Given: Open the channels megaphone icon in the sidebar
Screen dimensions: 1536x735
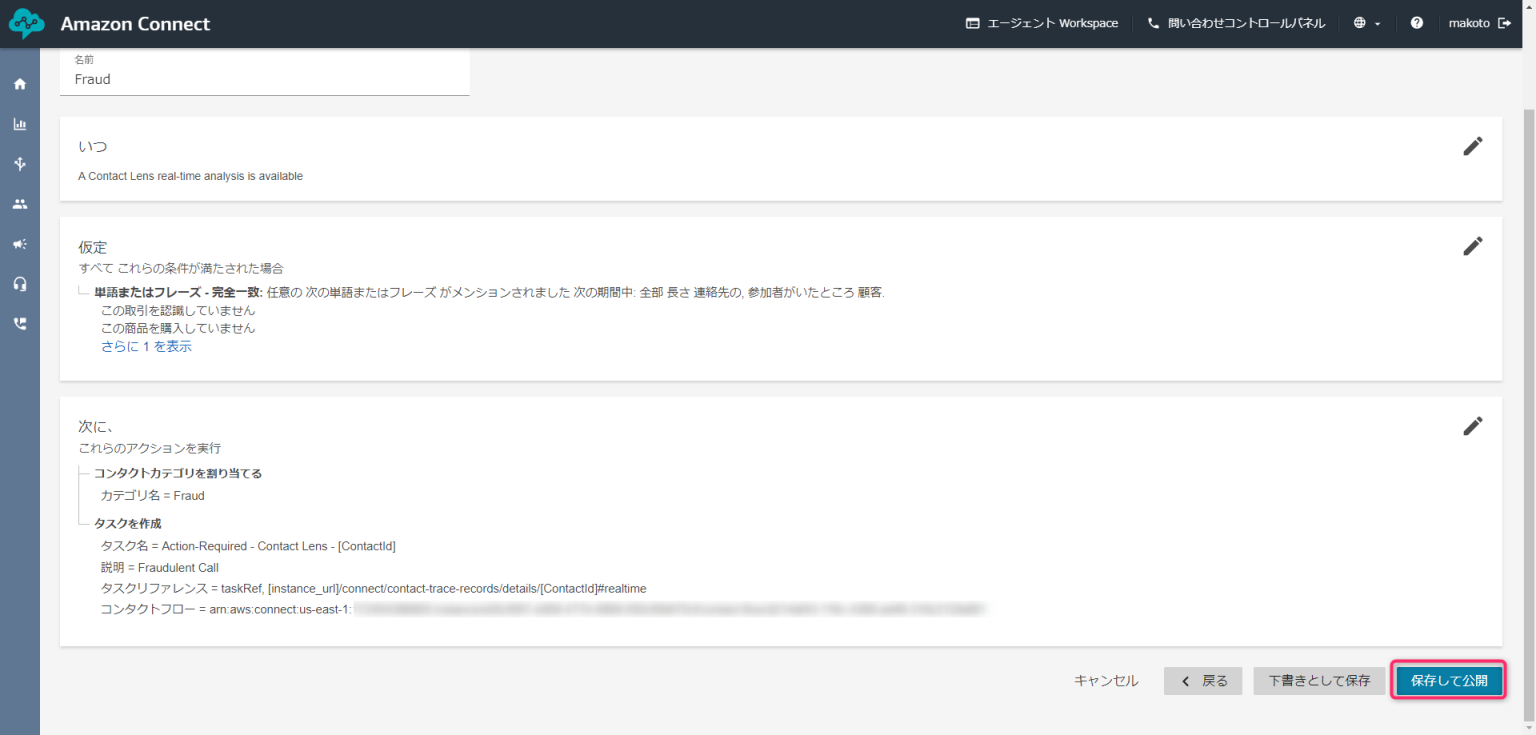Looking at the screenshot, I should [19, 243].
